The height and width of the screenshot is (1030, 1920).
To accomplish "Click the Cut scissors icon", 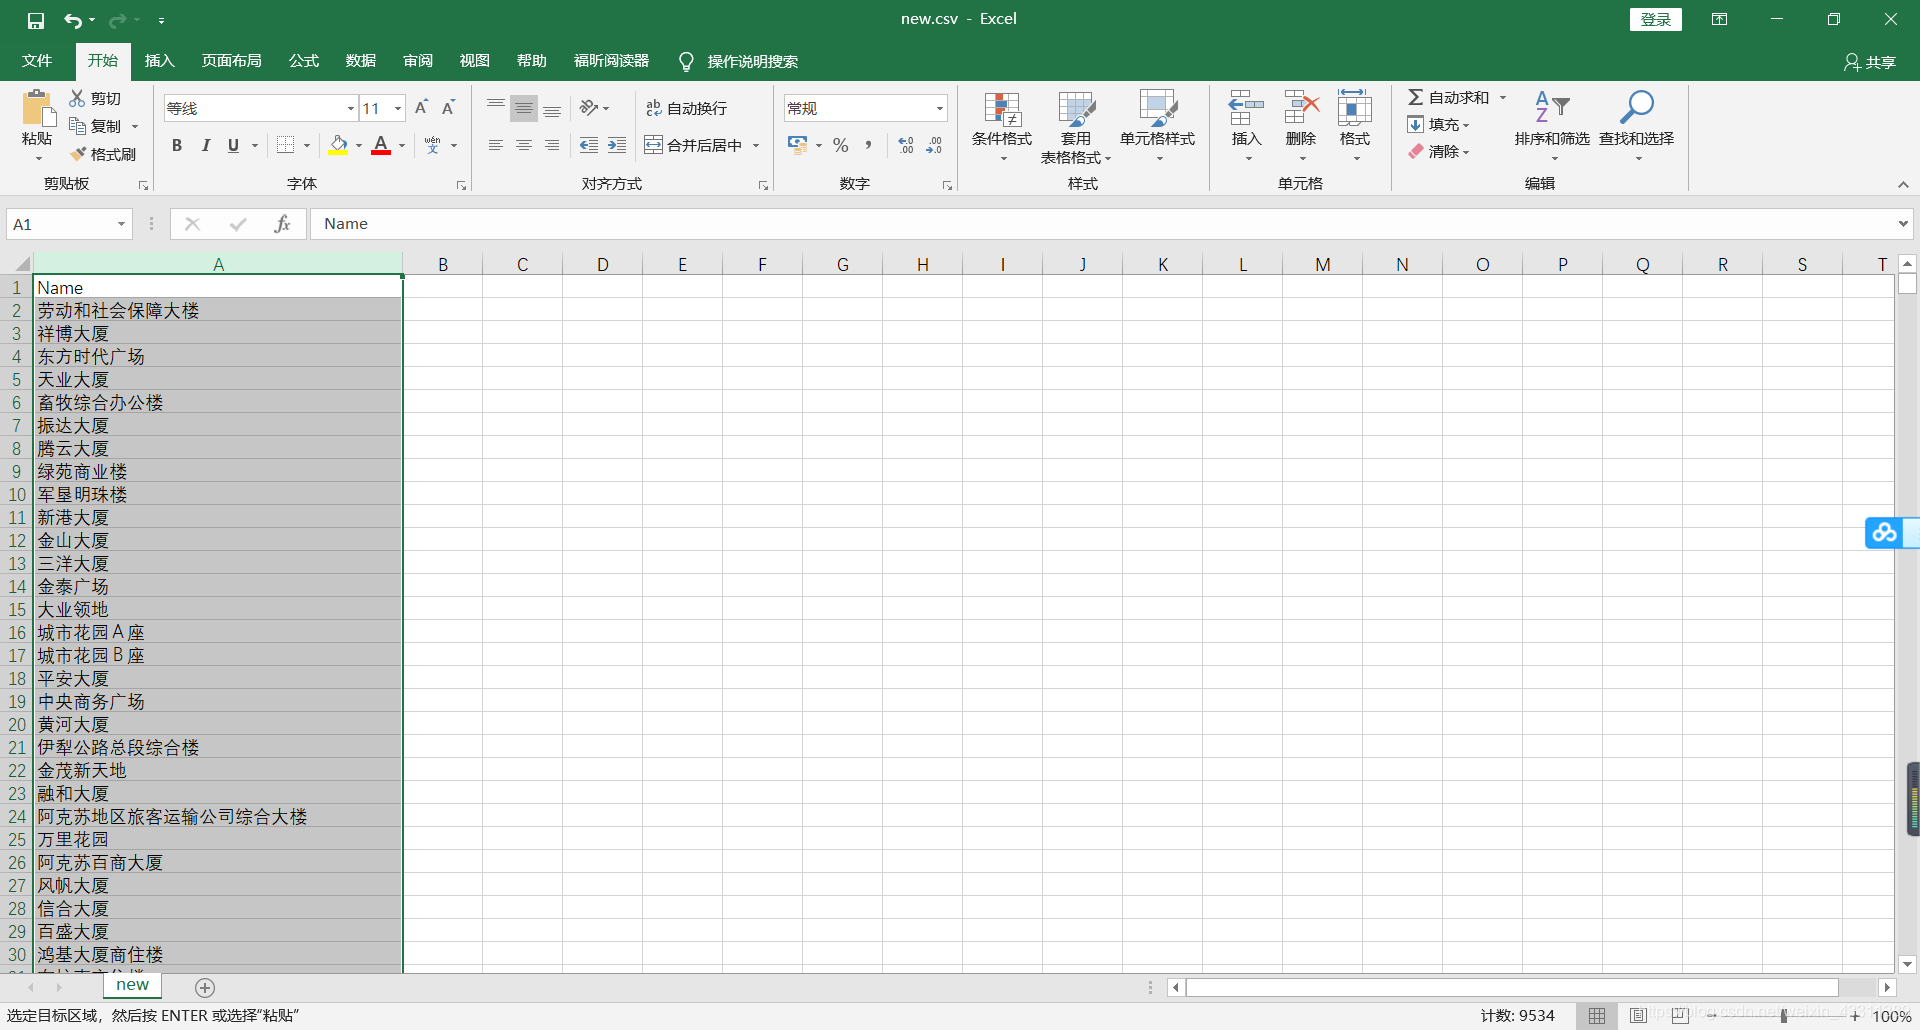I will click(x=78, y=98).
